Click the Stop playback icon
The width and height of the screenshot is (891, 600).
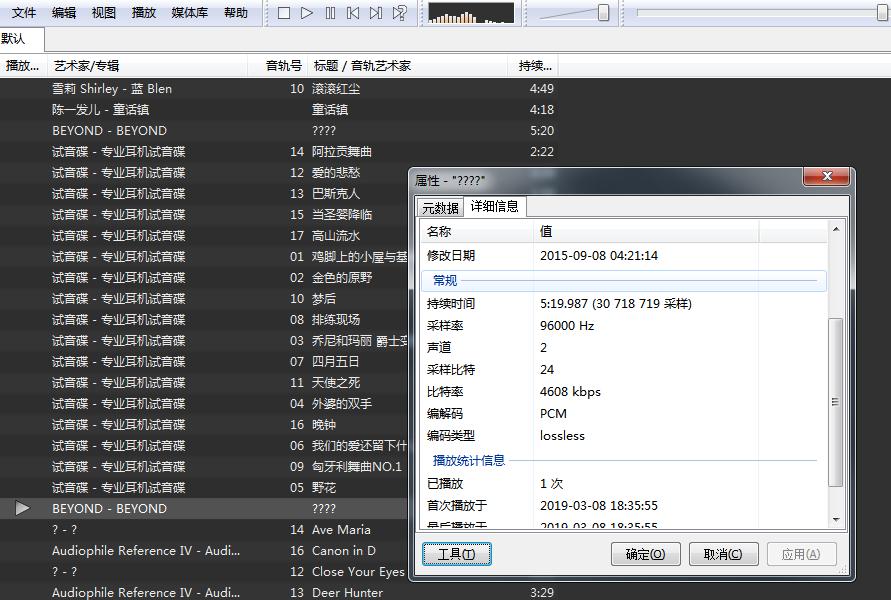click(283, 13)
